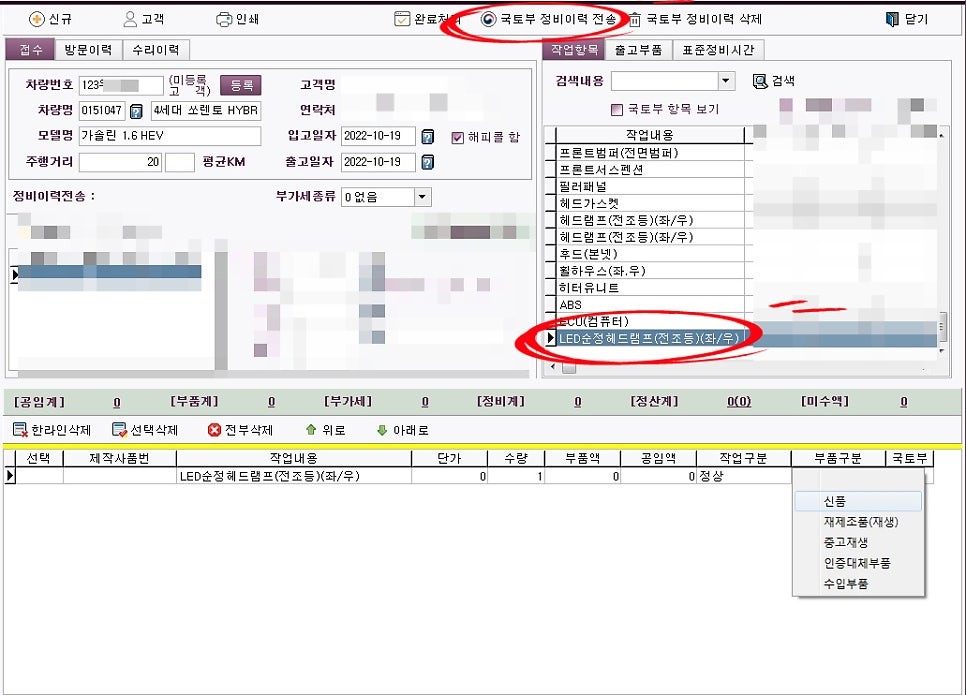Click the 등록 register button
The height and width of the screenshot is (695, 966).
pyautogui.click(x=240, y=86)
